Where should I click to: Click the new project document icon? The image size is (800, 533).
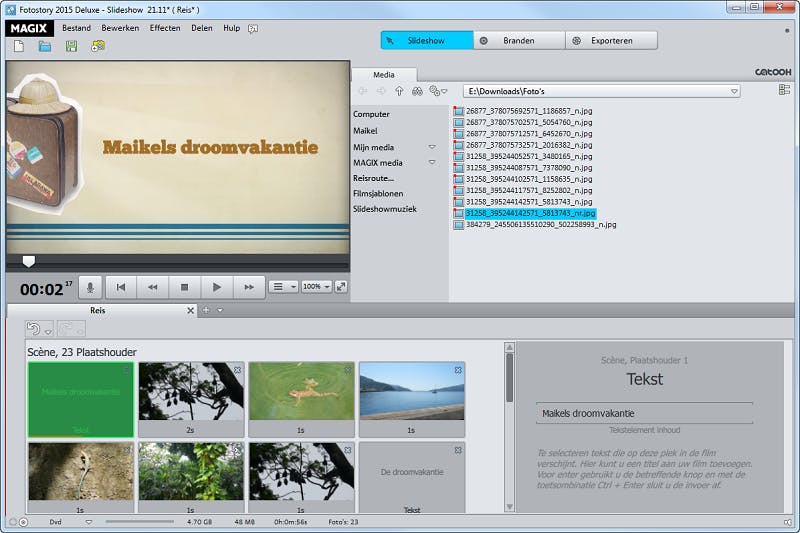pos(19,46)
